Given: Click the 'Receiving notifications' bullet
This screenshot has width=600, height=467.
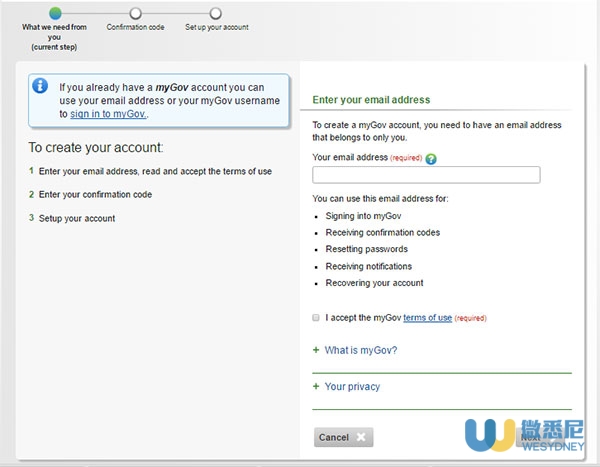Looking at the screenshot, I should [368, 266].
